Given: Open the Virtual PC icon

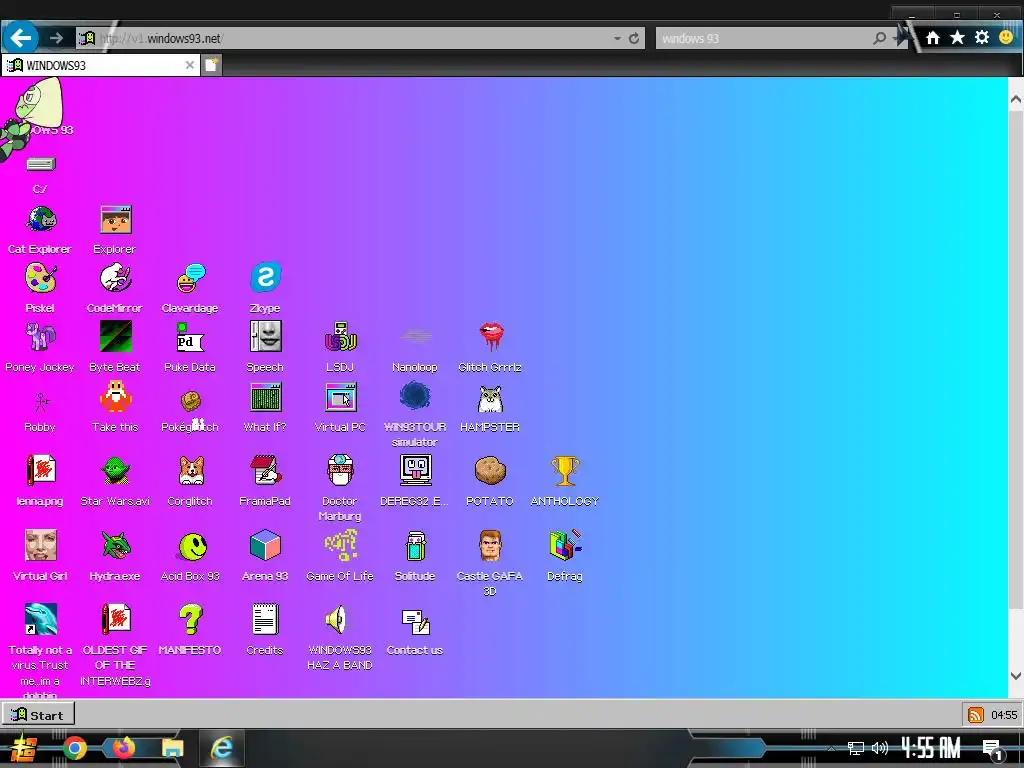Looking at the screenshot, I should [x=340, y=397].
